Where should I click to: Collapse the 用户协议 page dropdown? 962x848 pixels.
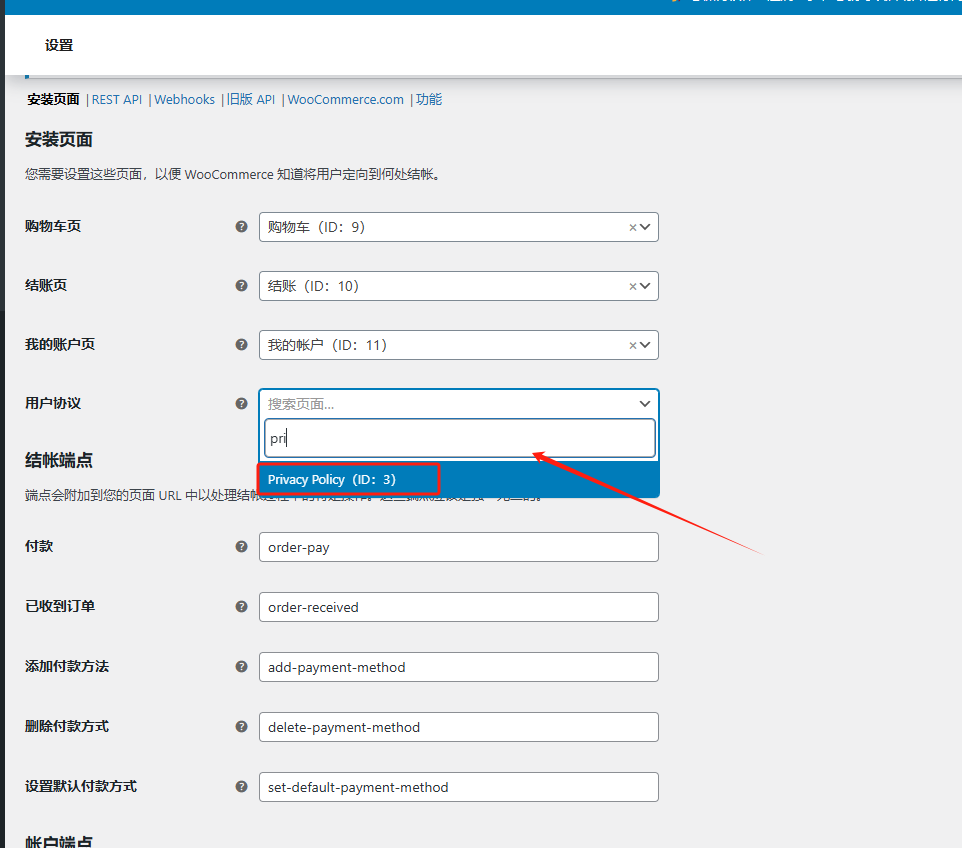[645, 404]
